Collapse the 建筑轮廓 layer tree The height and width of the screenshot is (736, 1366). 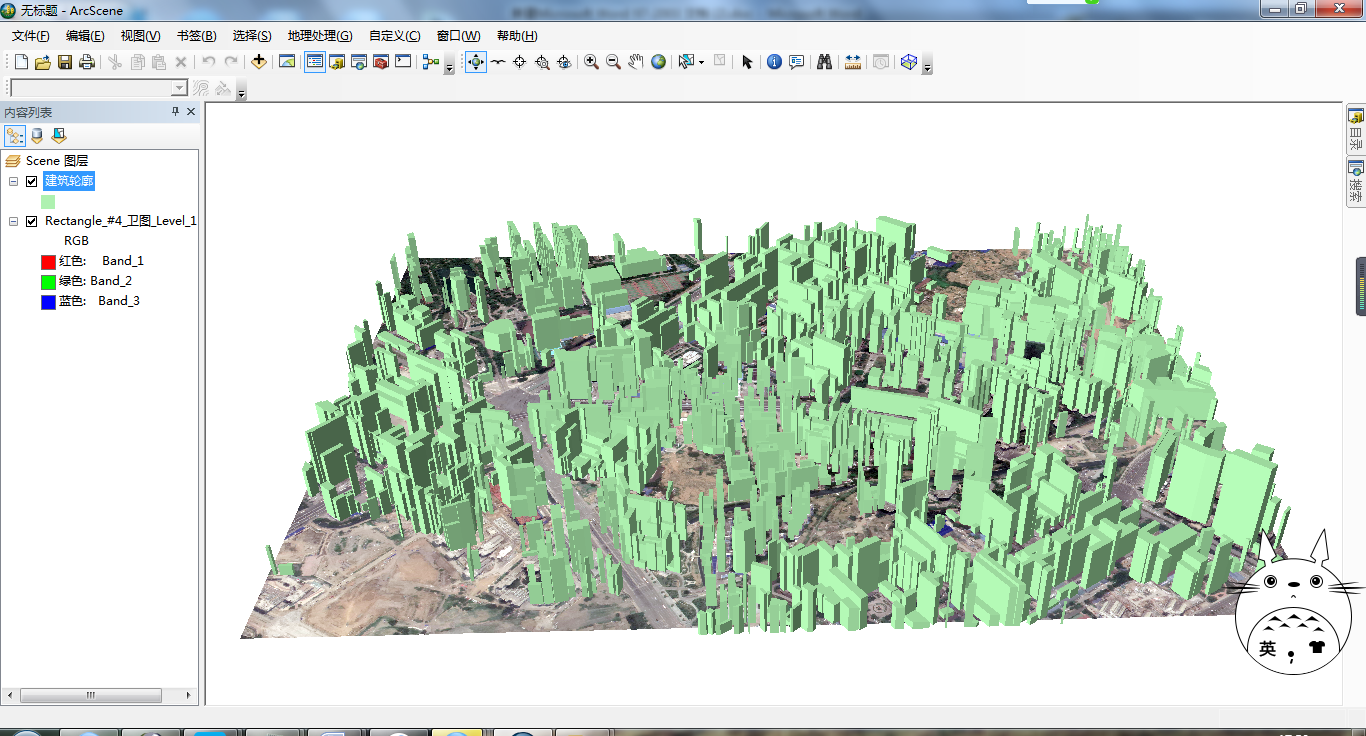point(14,181)
